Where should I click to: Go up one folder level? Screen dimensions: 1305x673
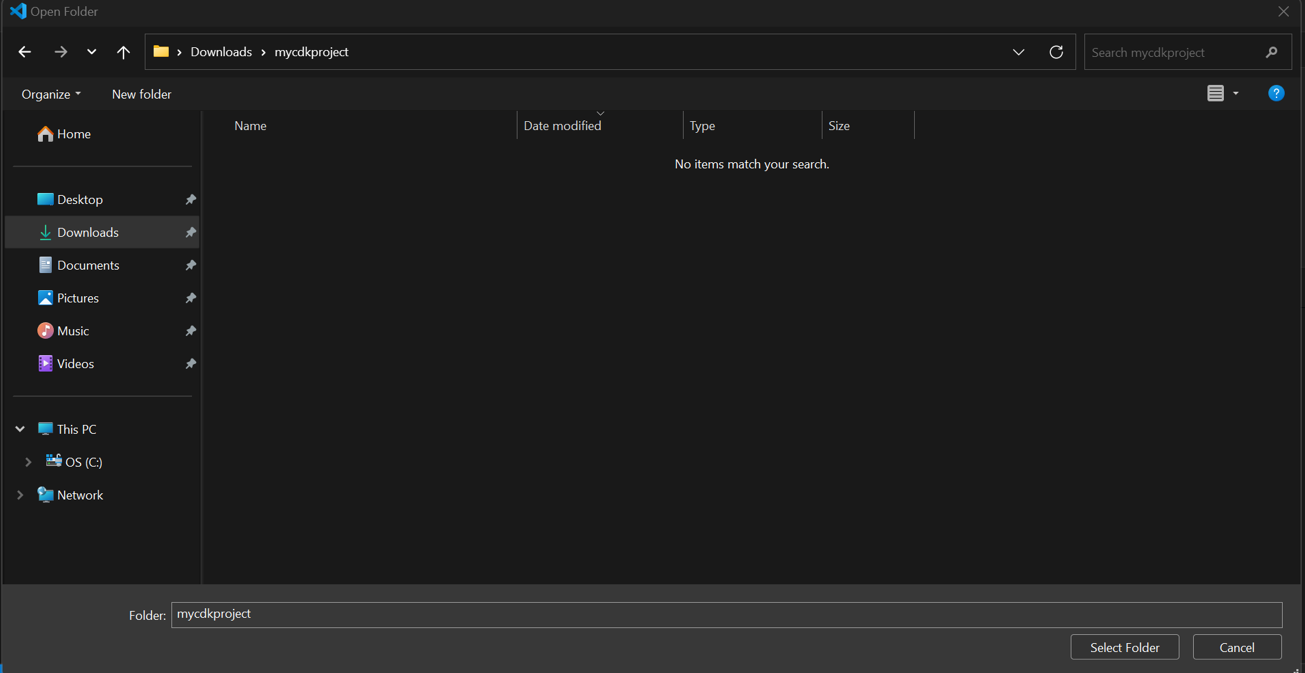(x=123, y=51)
